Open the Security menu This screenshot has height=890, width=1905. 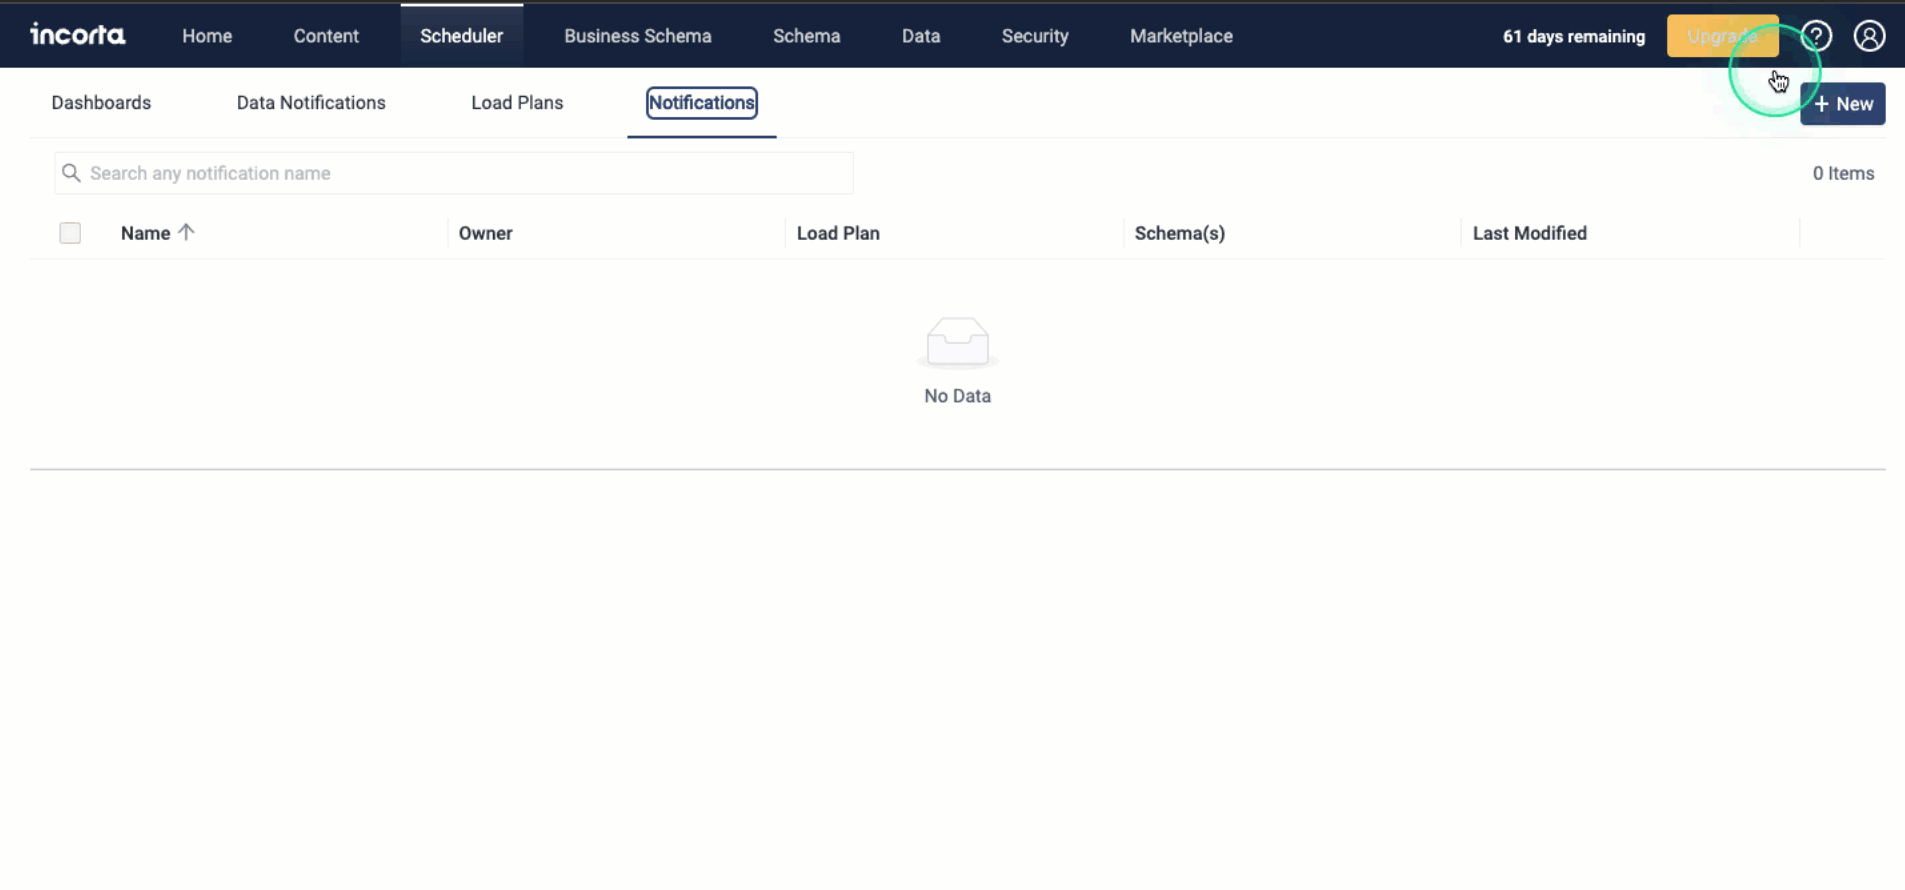click(1035, 36)
